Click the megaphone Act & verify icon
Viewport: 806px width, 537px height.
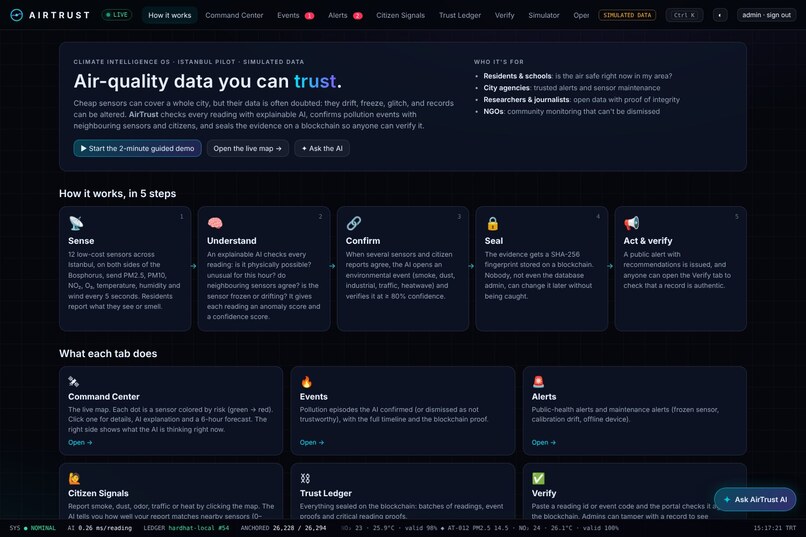631,223
